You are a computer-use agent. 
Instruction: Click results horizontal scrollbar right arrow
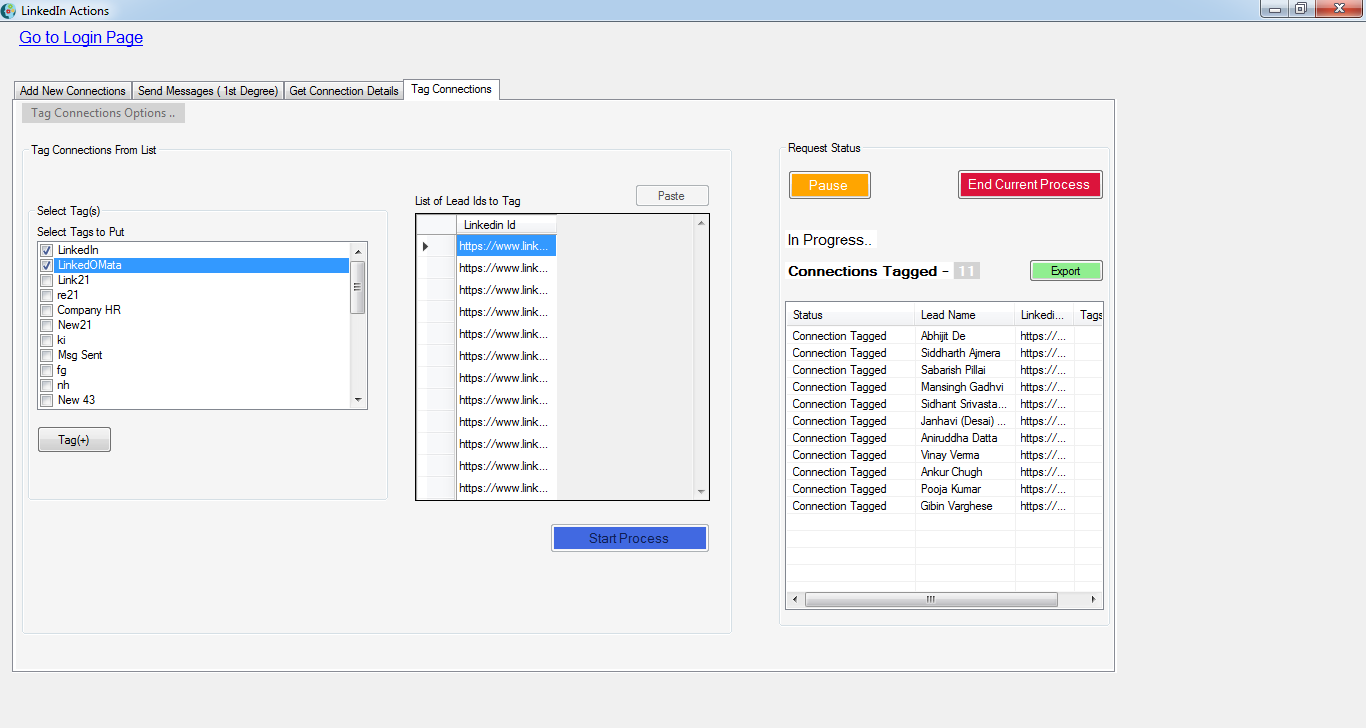click(1094, 600)
